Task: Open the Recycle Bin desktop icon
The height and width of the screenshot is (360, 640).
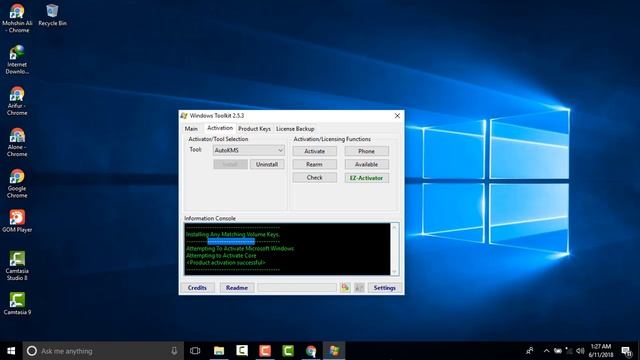Action: [x=52, y=15]
